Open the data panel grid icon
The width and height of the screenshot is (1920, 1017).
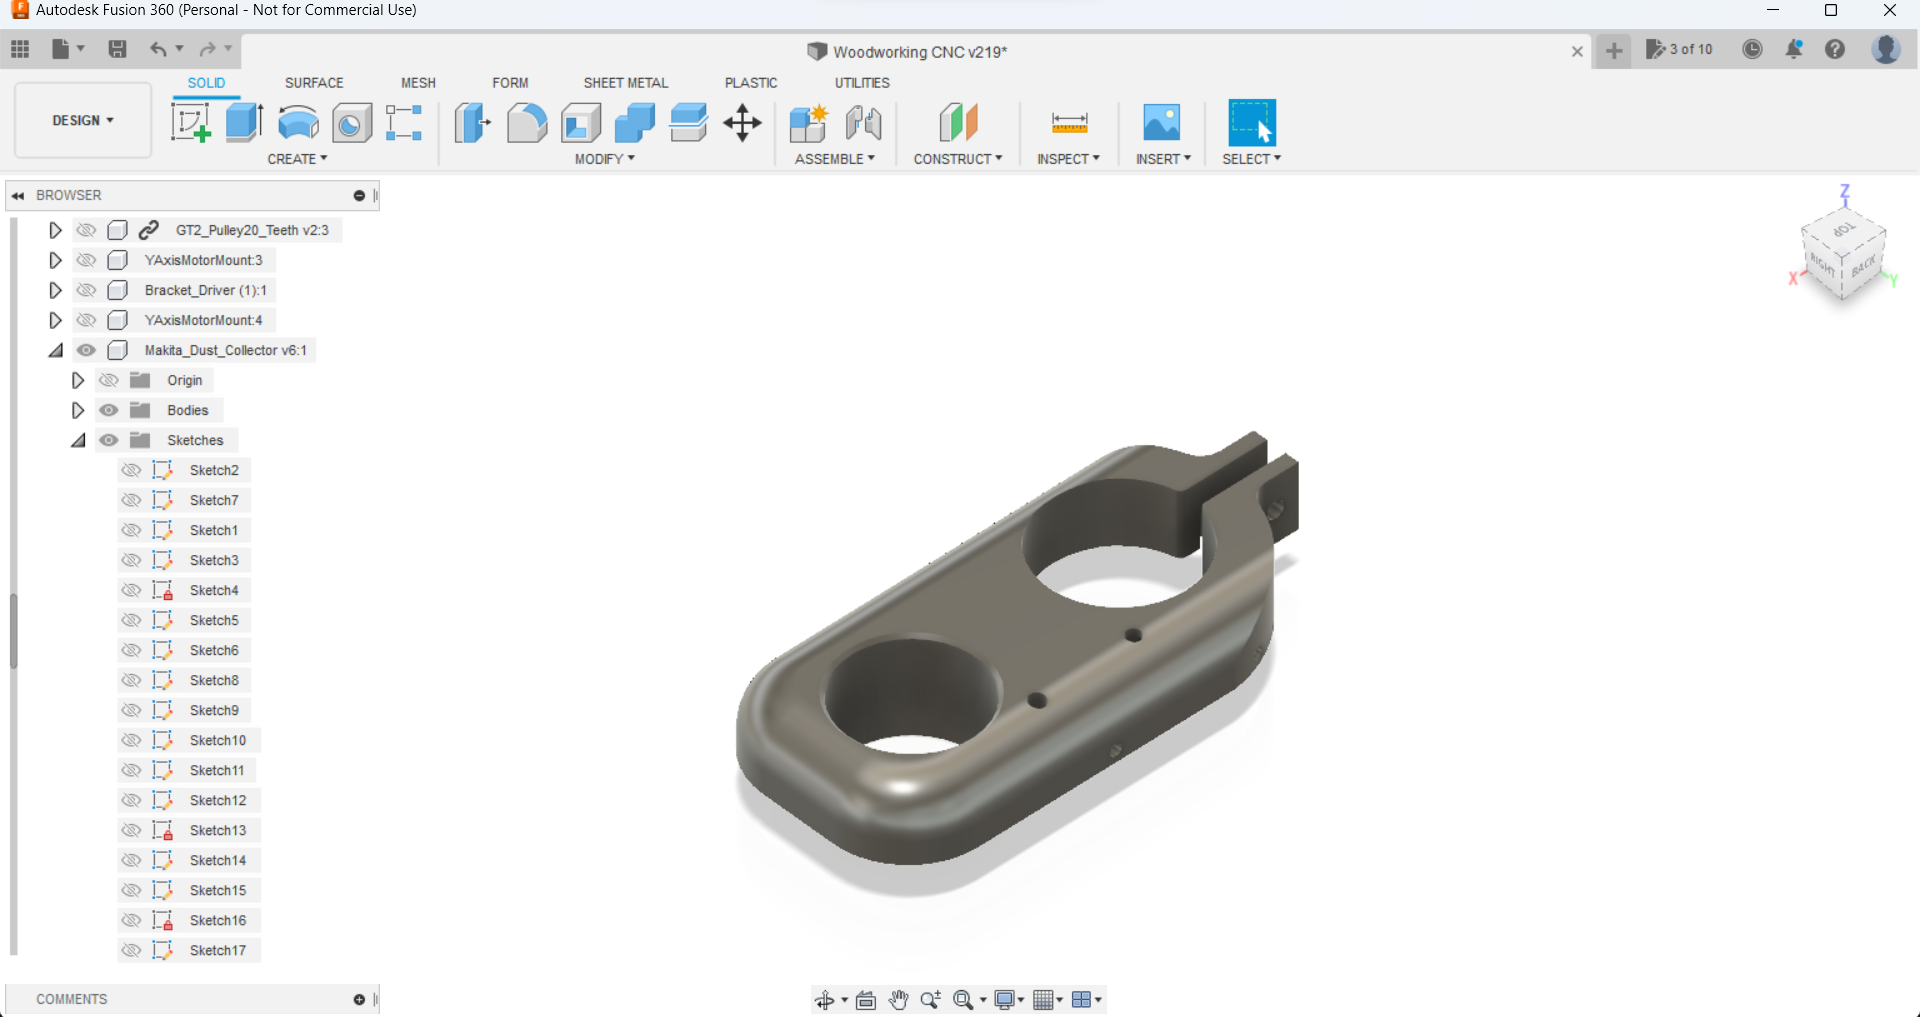pos(20,49)
